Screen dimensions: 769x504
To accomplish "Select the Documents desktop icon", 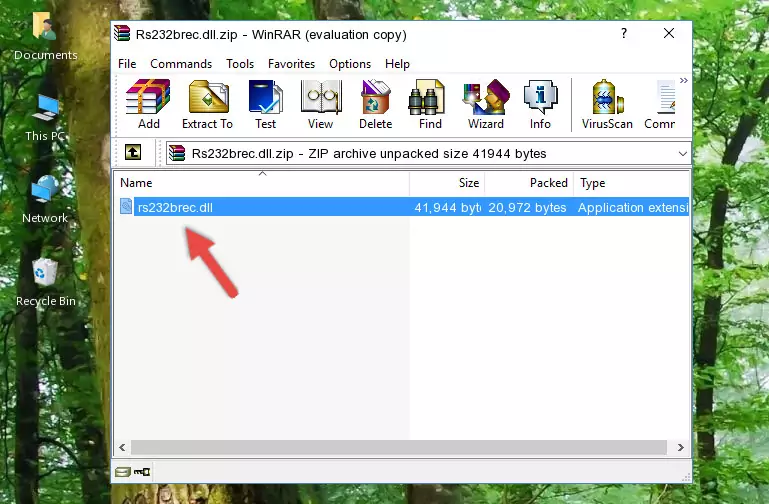I will (46, 37).
